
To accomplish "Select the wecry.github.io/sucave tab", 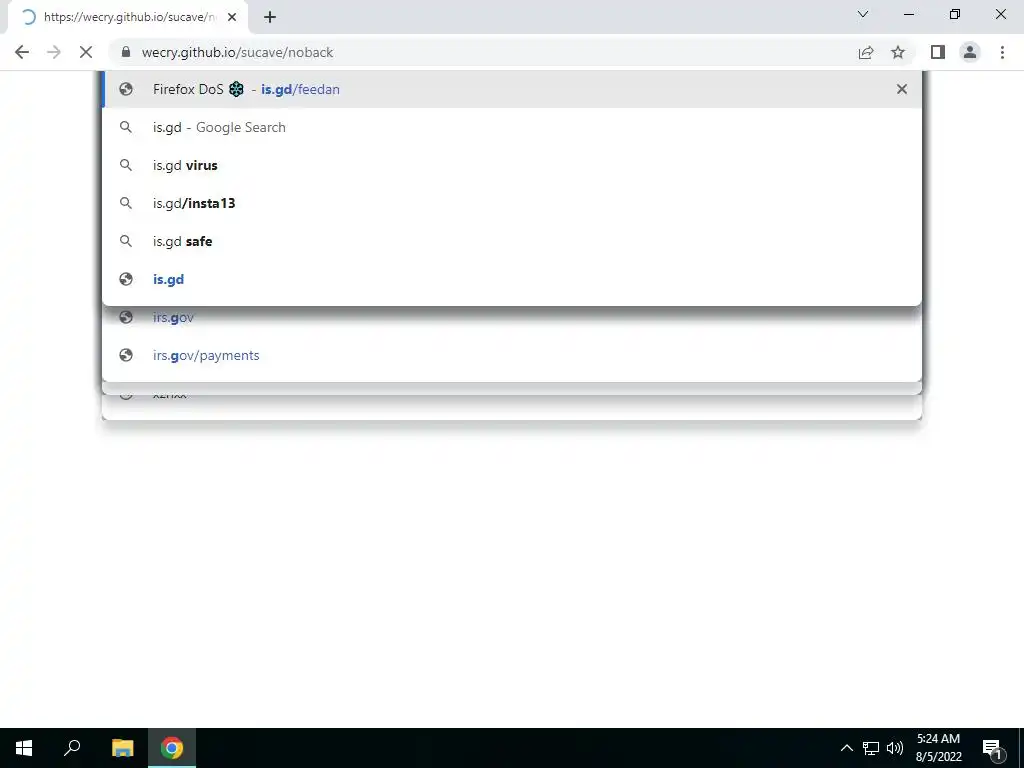I will 127,17.
